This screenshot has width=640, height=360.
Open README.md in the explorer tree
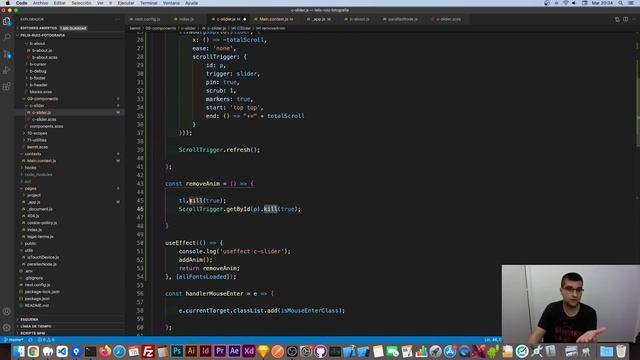click(36, 306)
